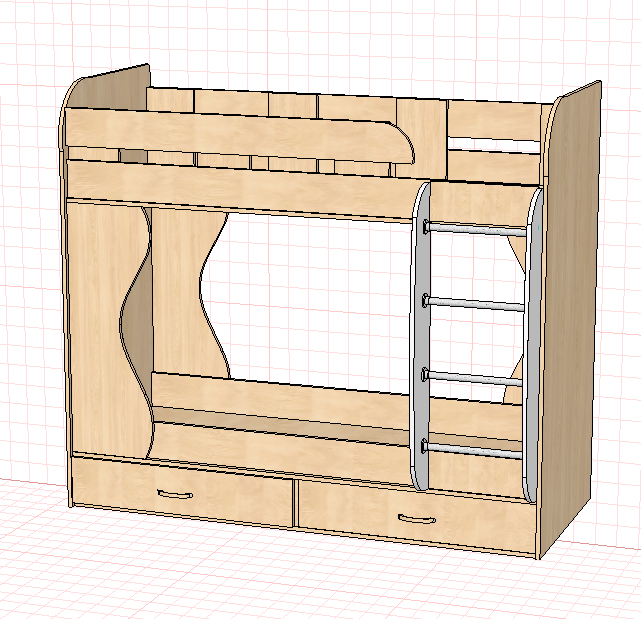The width and height of the screenshot is (641, 619).
Task: Select the right drawer front panel
Action: [417, 516]
